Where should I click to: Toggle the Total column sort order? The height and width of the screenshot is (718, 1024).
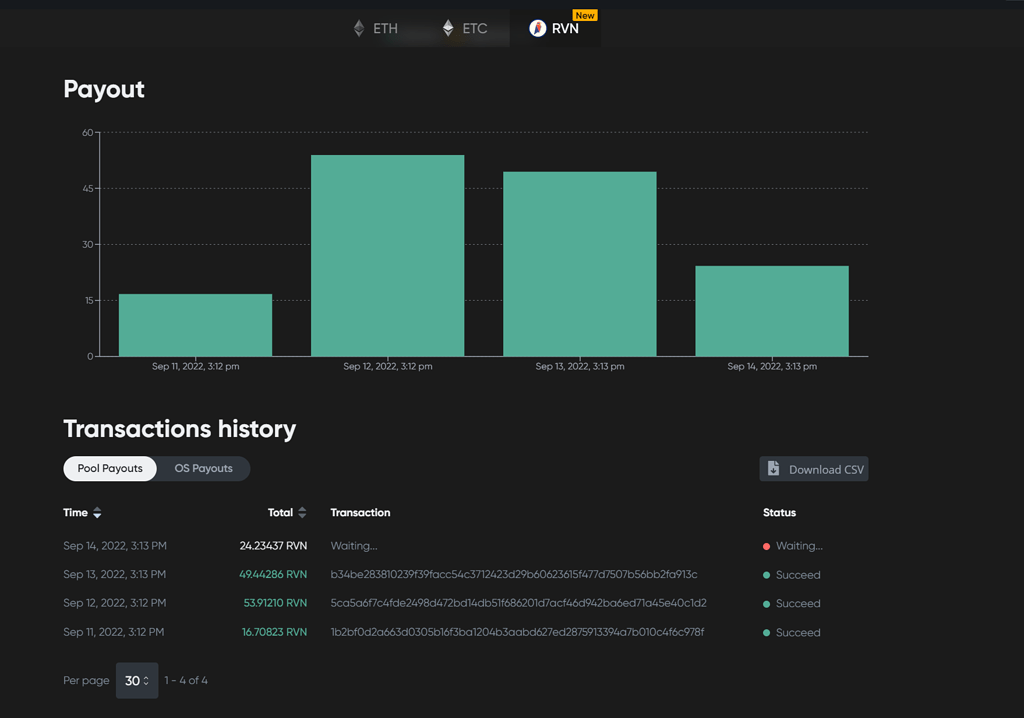click(x=301, y=512)
